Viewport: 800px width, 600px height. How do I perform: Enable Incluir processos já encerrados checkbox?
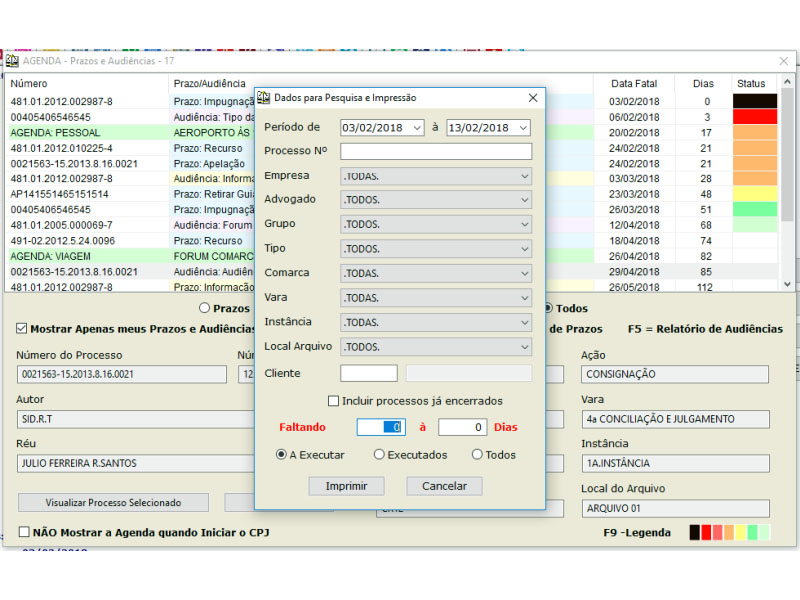point(334,401)
